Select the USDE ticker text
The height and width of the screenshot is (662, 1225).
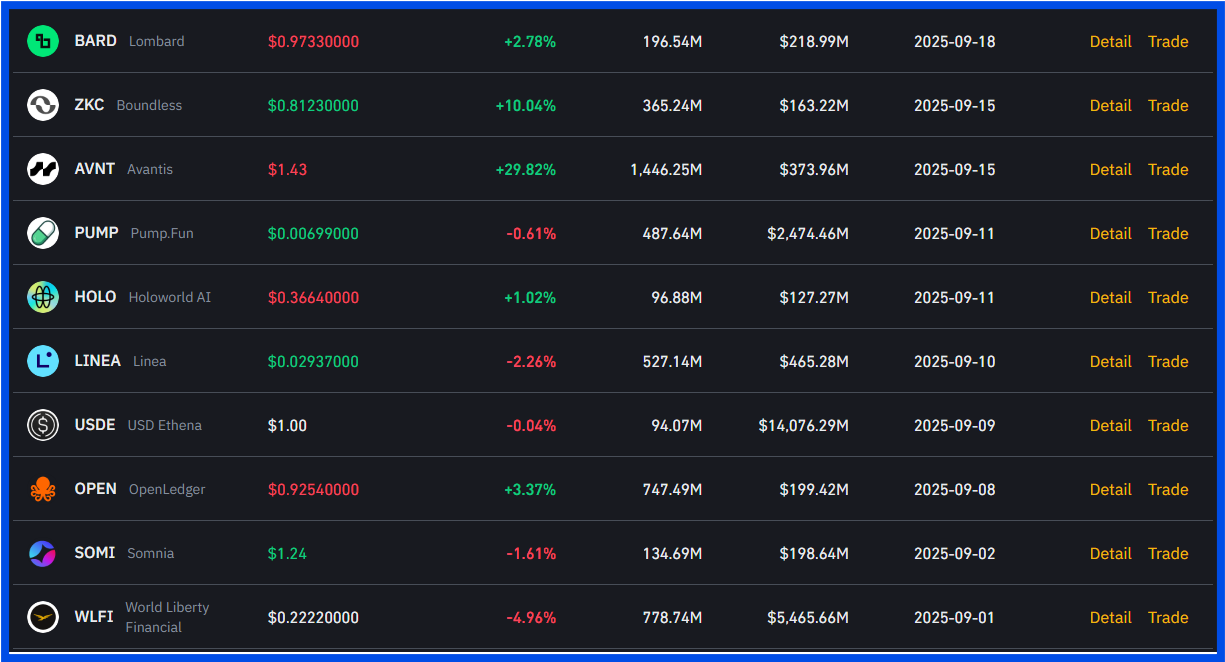coord(95,425)
